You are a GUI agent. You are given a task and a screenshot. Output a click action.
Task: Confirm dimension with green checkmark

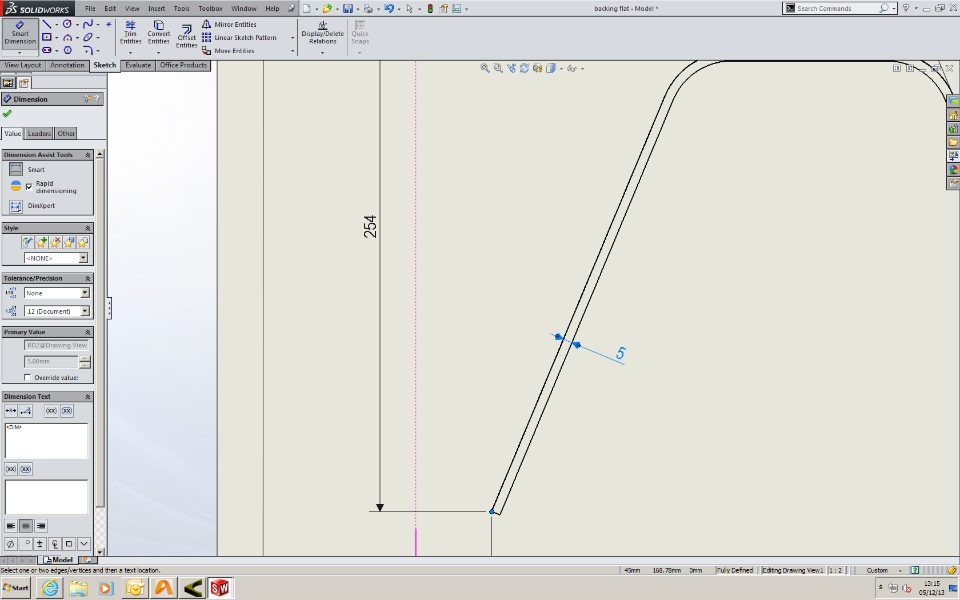pyautogui.click(x=7, y=114)
